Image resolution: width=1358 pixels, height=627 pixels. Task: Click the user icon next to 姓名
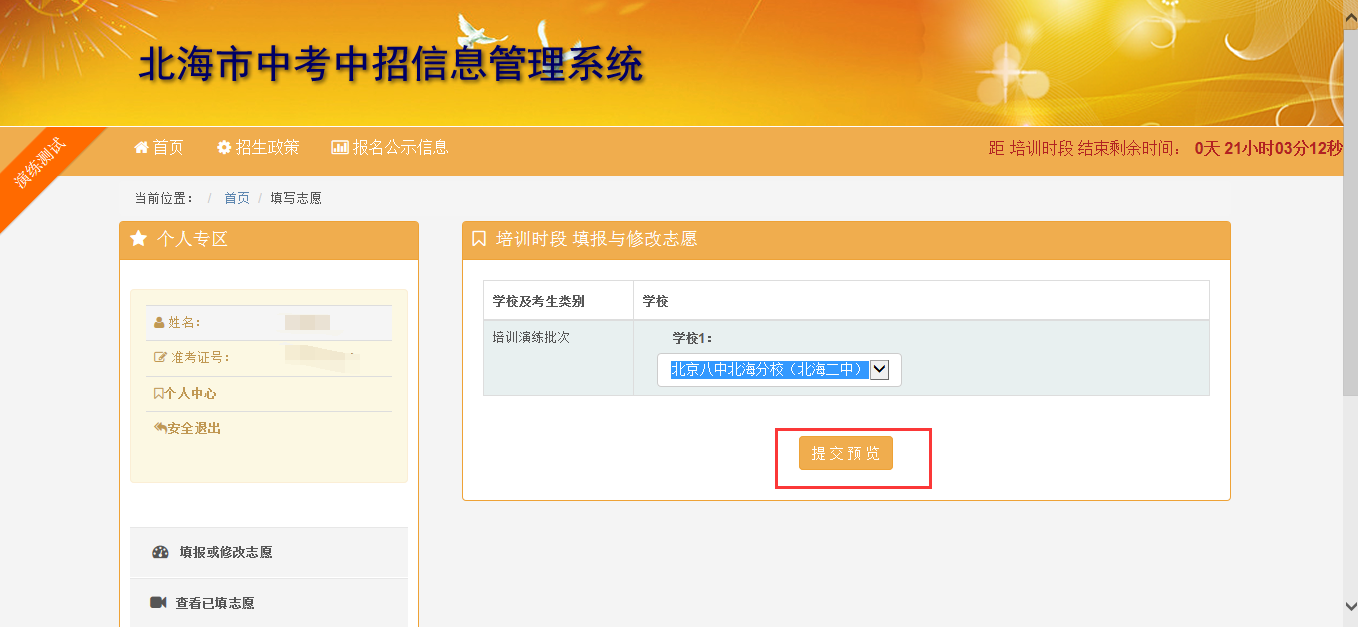point(159,323)
